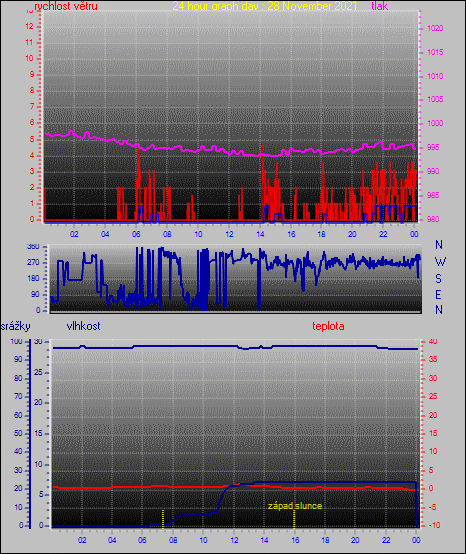This screenshot has height=554, width=466.
Task: Click the red 40 on the temperature axis
Action: (433, 341)
